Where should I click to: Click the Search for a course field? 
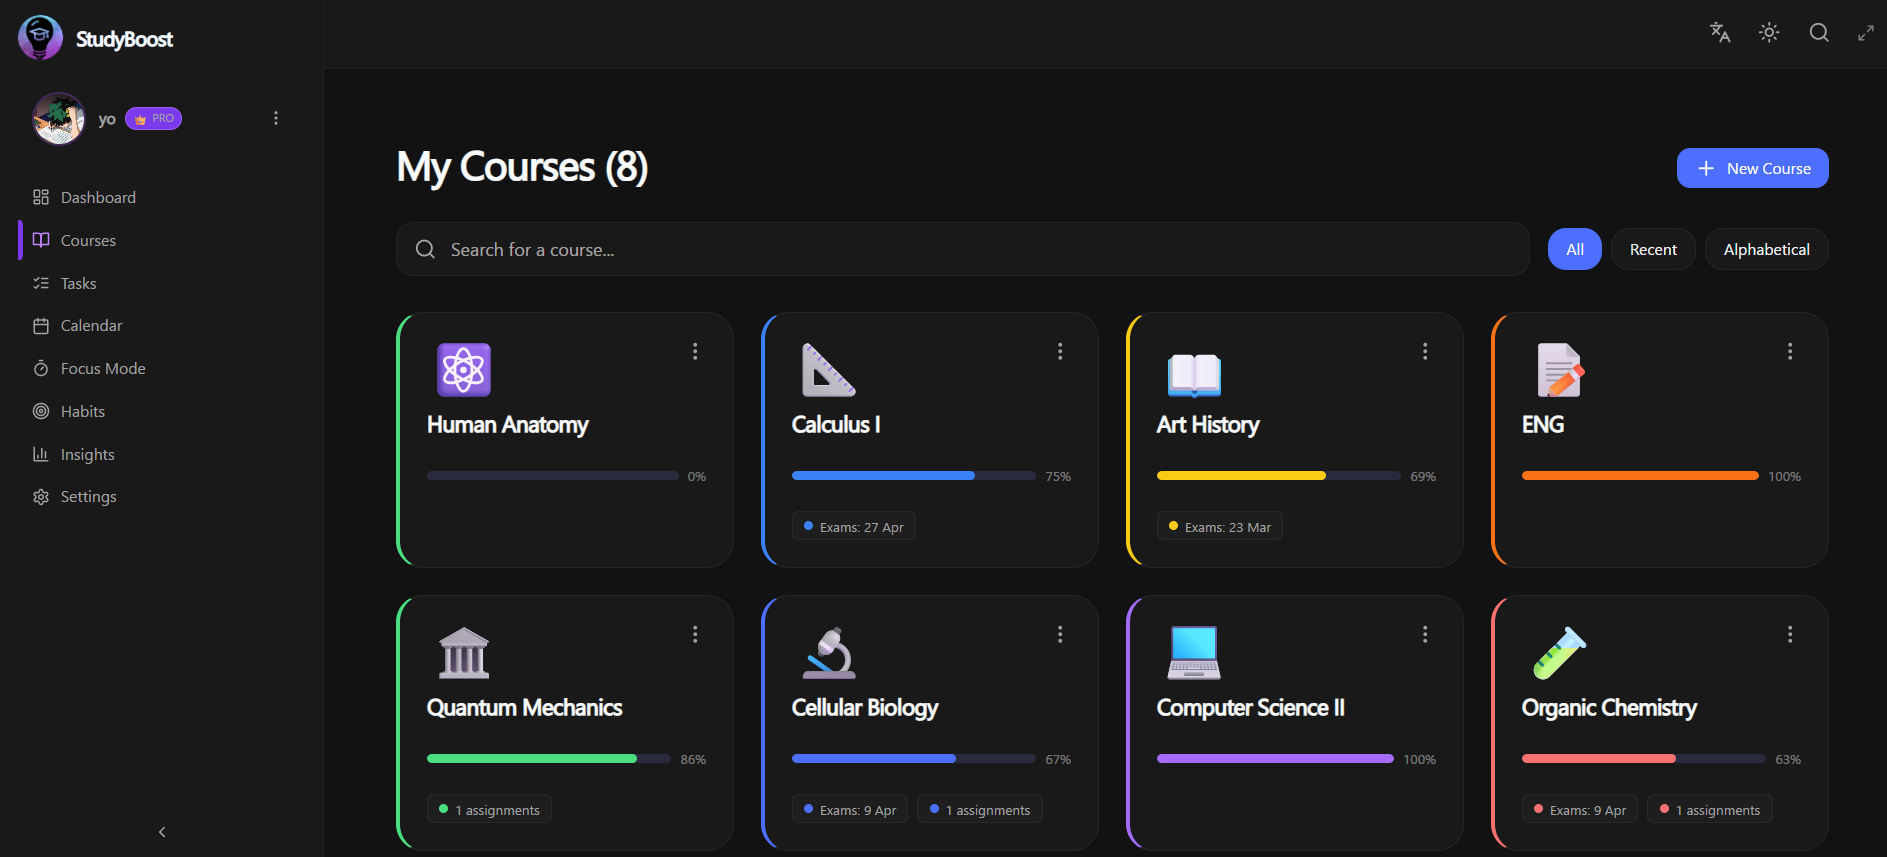962,249
